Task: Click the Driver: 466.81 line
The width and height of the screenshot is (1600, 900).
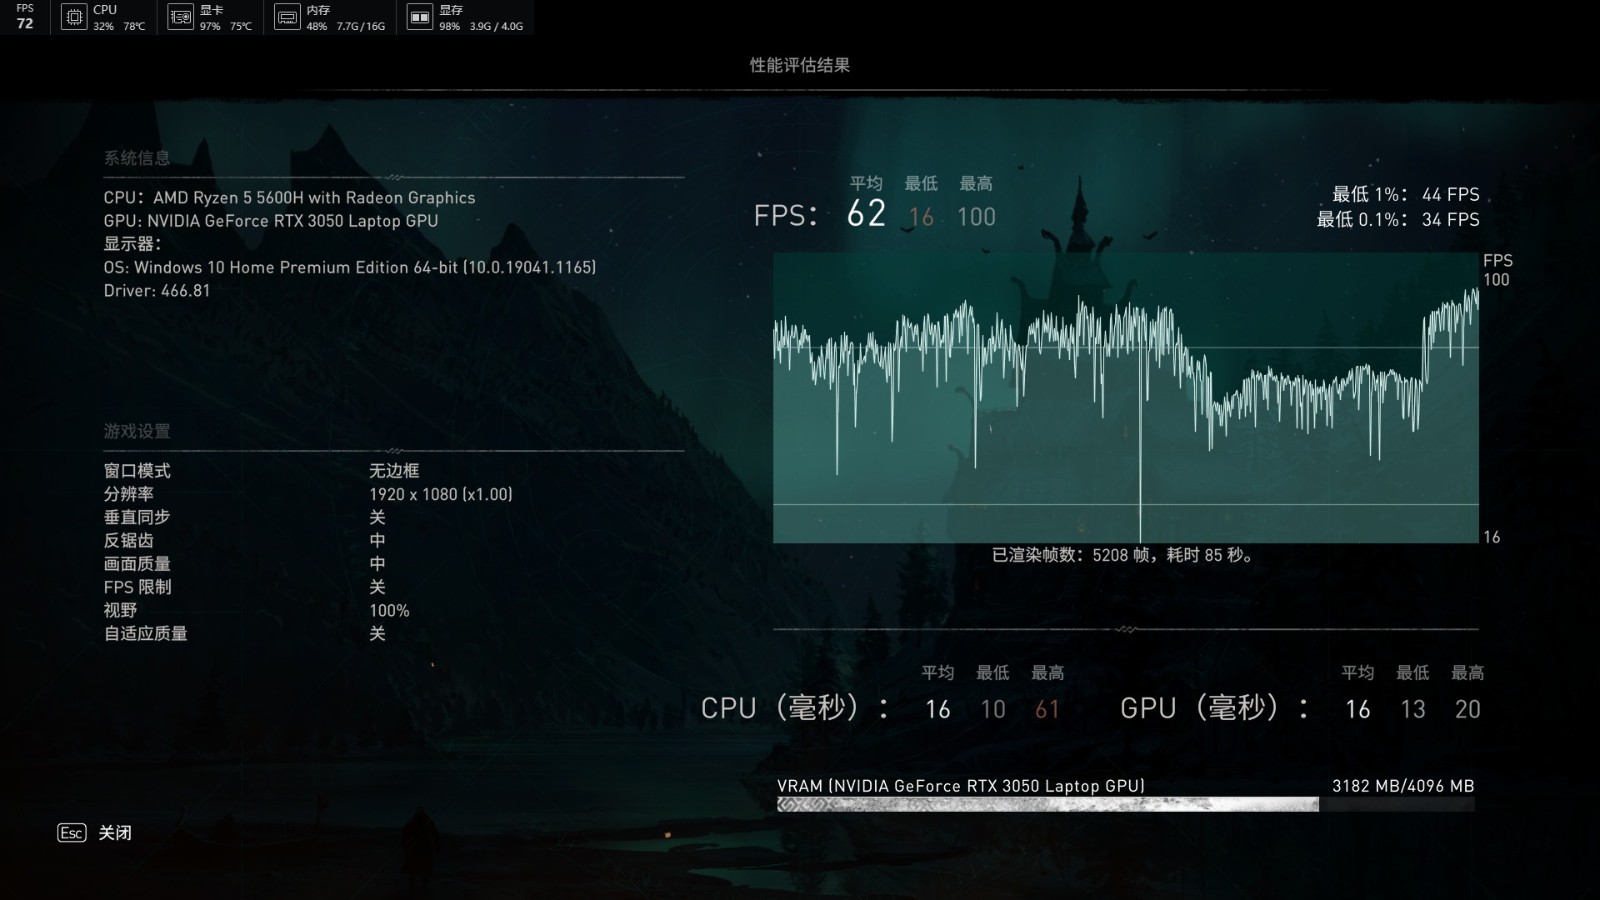Action: 157,291
